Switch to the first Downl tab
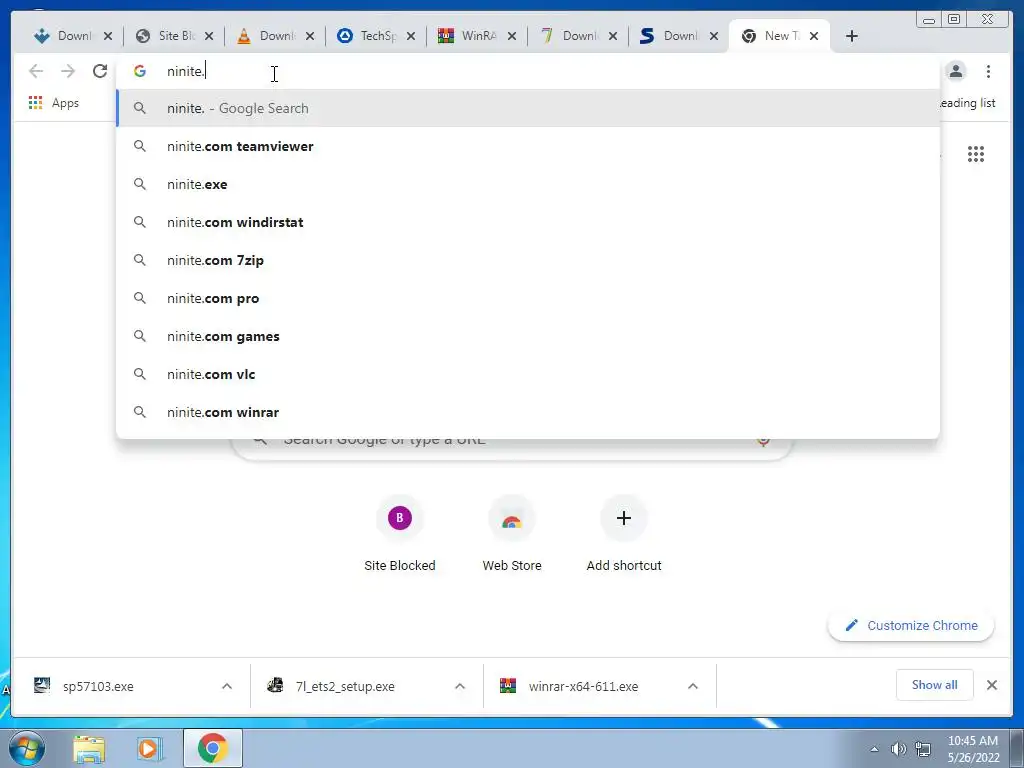Viewport: 1024px width, 768px height. (x=72, y=36)
